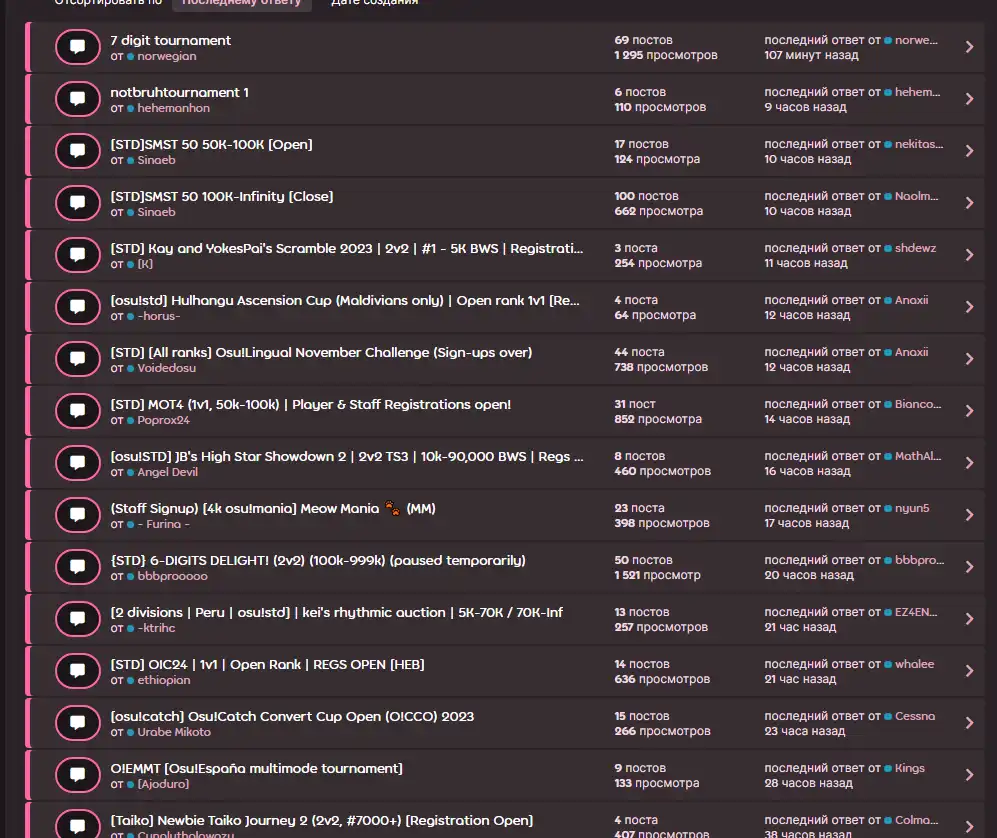Select the thread icon for Osu!Lingual November Challenge
This screenshot has width=997, height=838.
click(78, 359)
